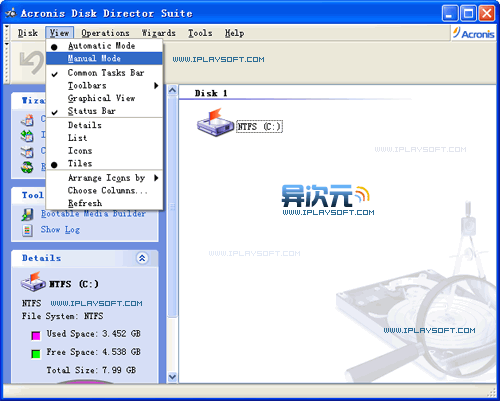Maximize the Acronis Disk Director window
500x401 pixels.
click(468, 14)
